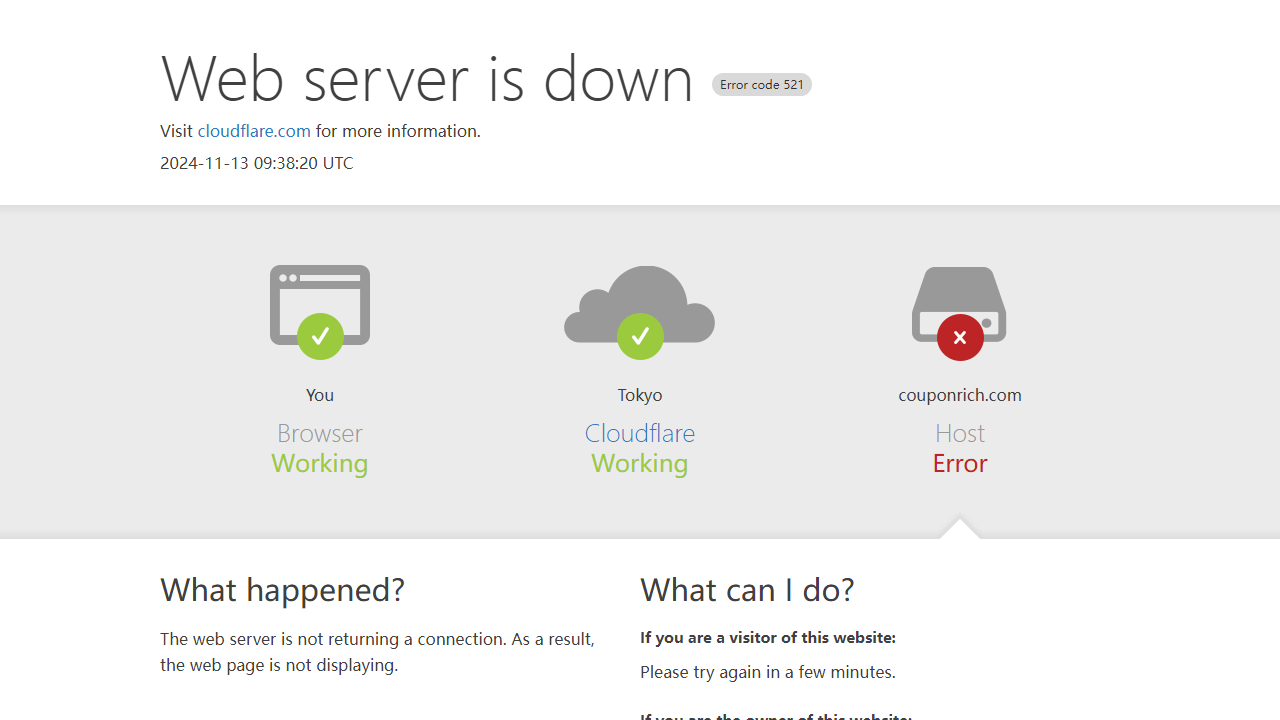Click the green checkmark on browser icon
The height and width of the screenshot is (720, 1280).
(320, 337)
